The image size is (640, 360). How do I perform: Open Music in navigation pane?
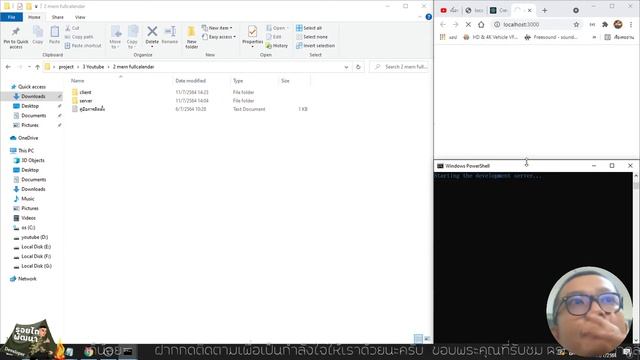[28, 199]
